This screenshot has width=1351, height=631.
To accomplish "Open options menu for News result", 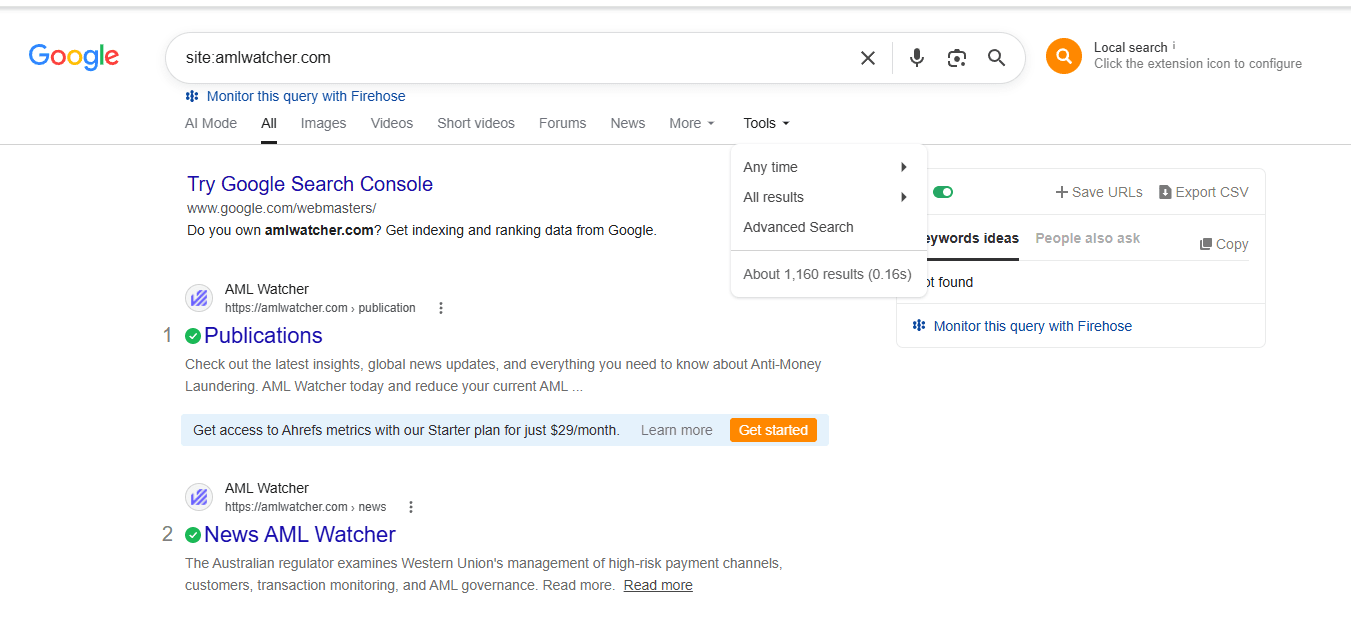I will [411, 507].
